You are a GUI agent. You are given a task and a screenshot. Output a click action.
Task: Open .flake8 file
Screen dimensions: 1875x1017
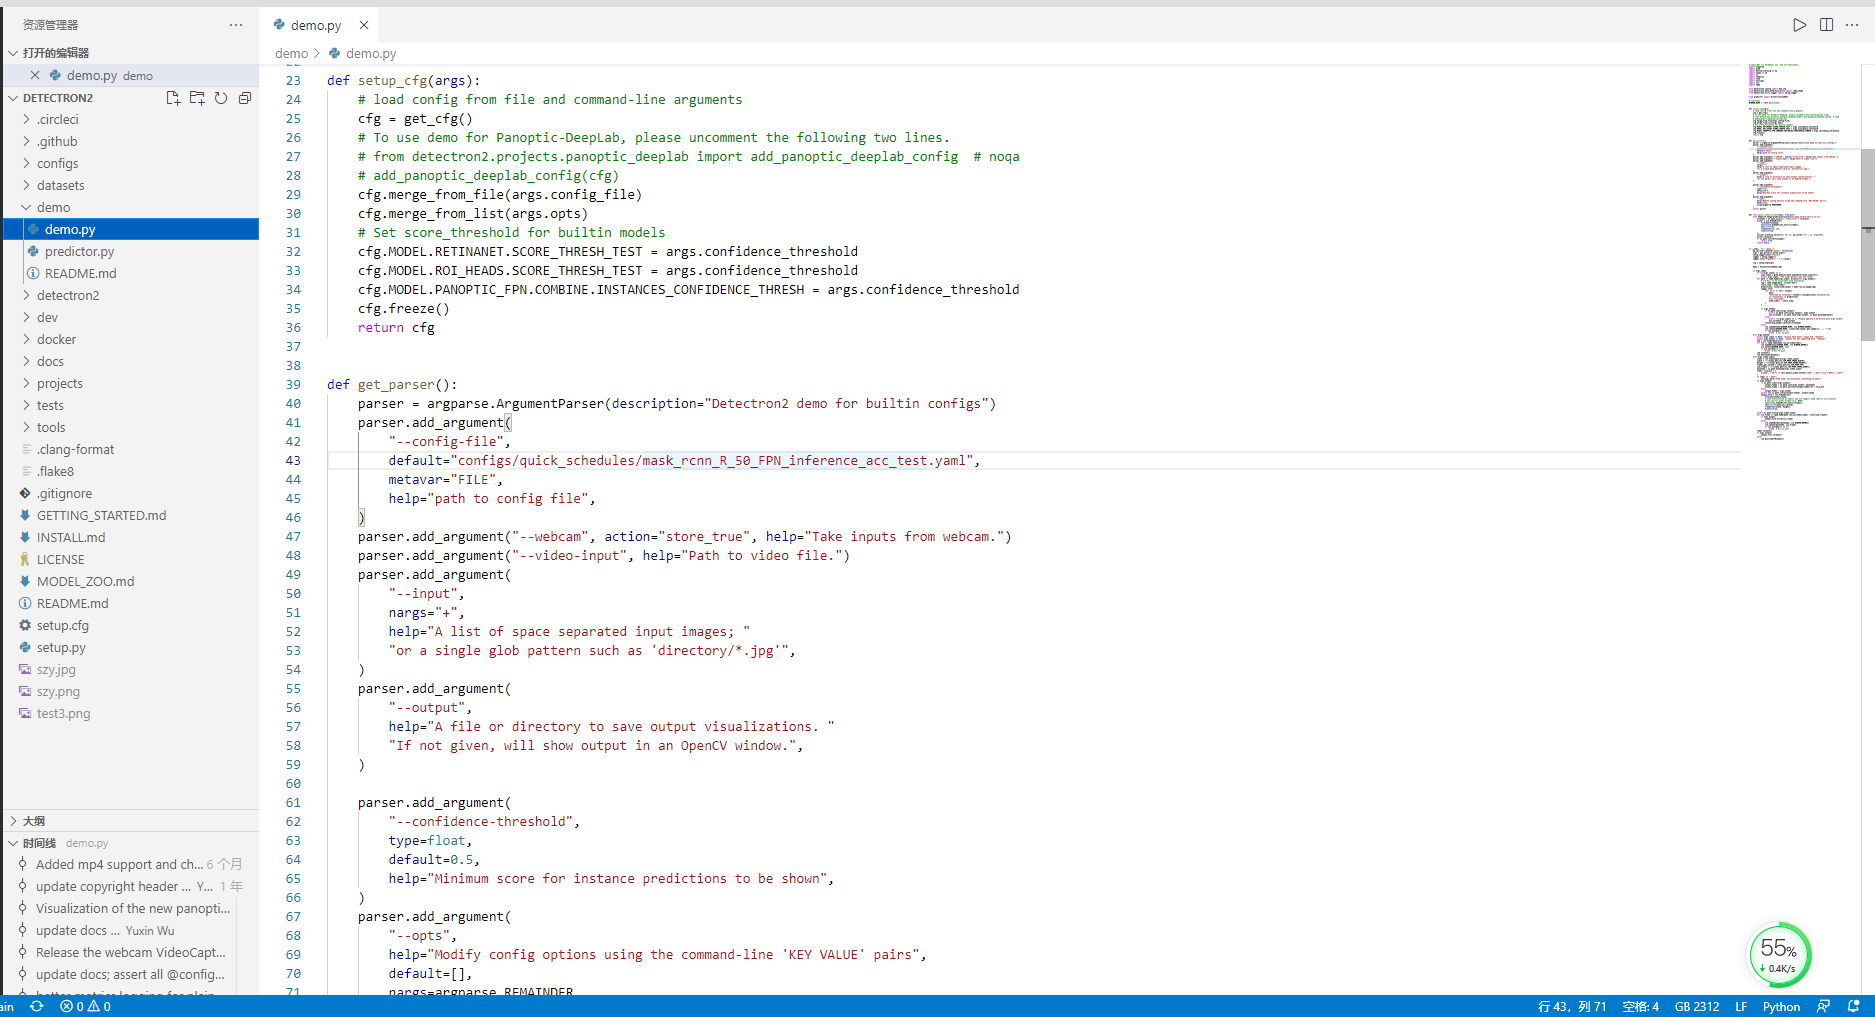tap(55, 471)
